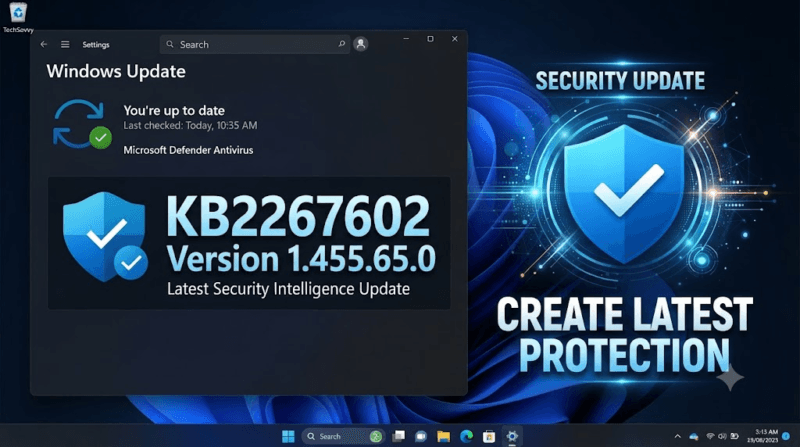Open the notification bell badge in taskbar
The image size is (800, 447).
(786, 436)
